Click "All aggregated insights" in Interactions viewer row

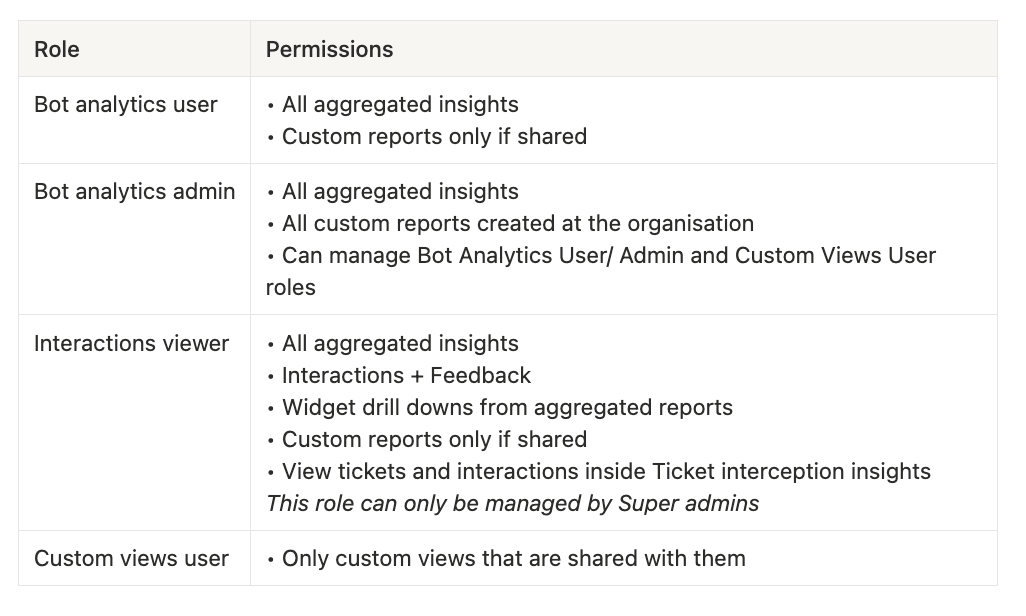coord(400,344)
